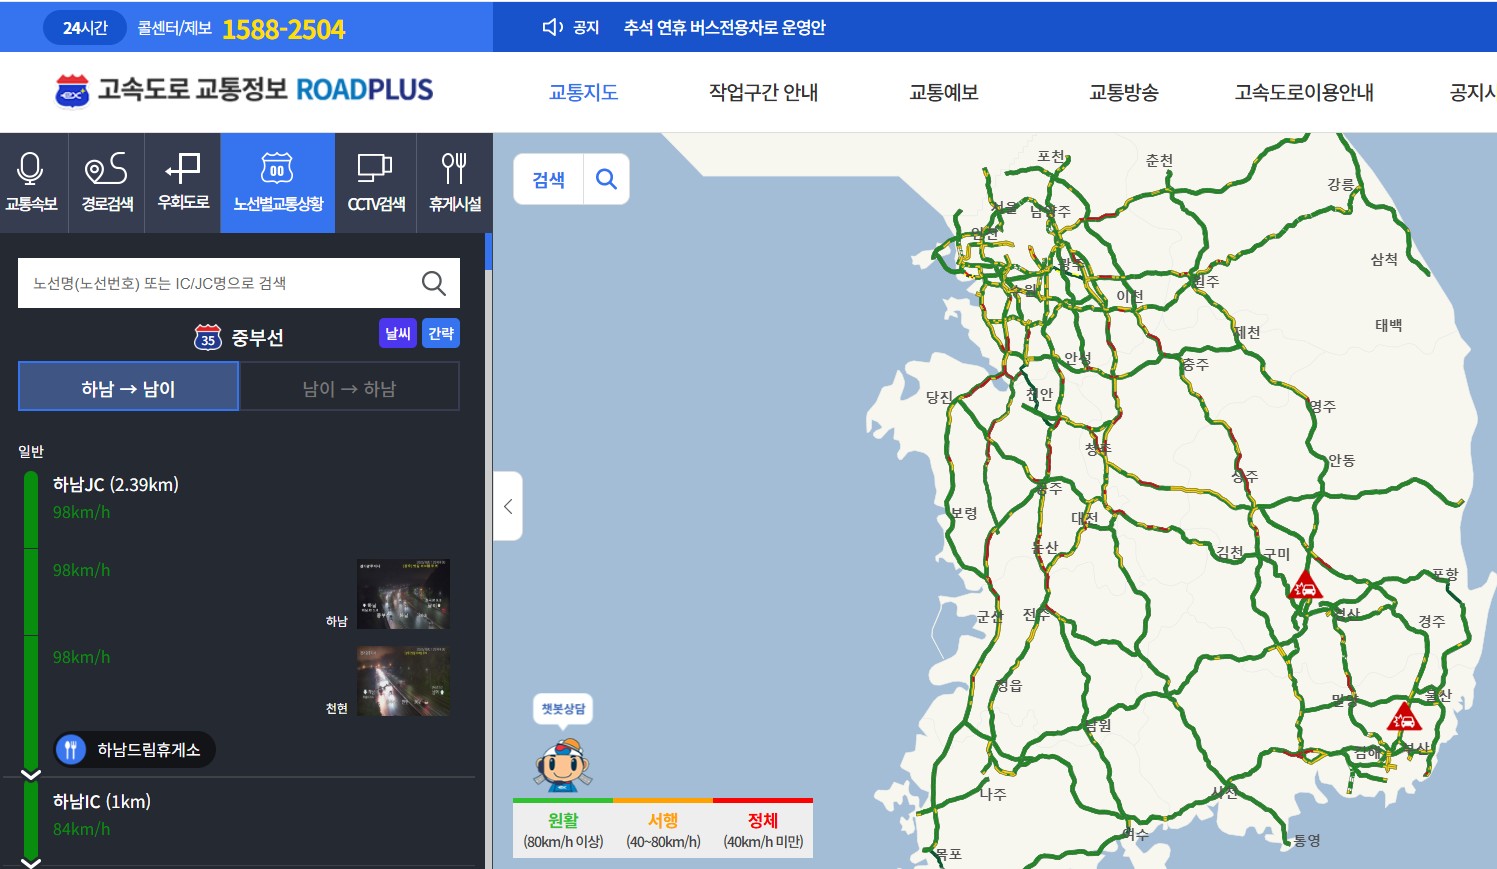Click the 하남IC (1km) section title
The height and width of the screenshot is (869, 1497).
pyautogui.click(x=102, y=801)
